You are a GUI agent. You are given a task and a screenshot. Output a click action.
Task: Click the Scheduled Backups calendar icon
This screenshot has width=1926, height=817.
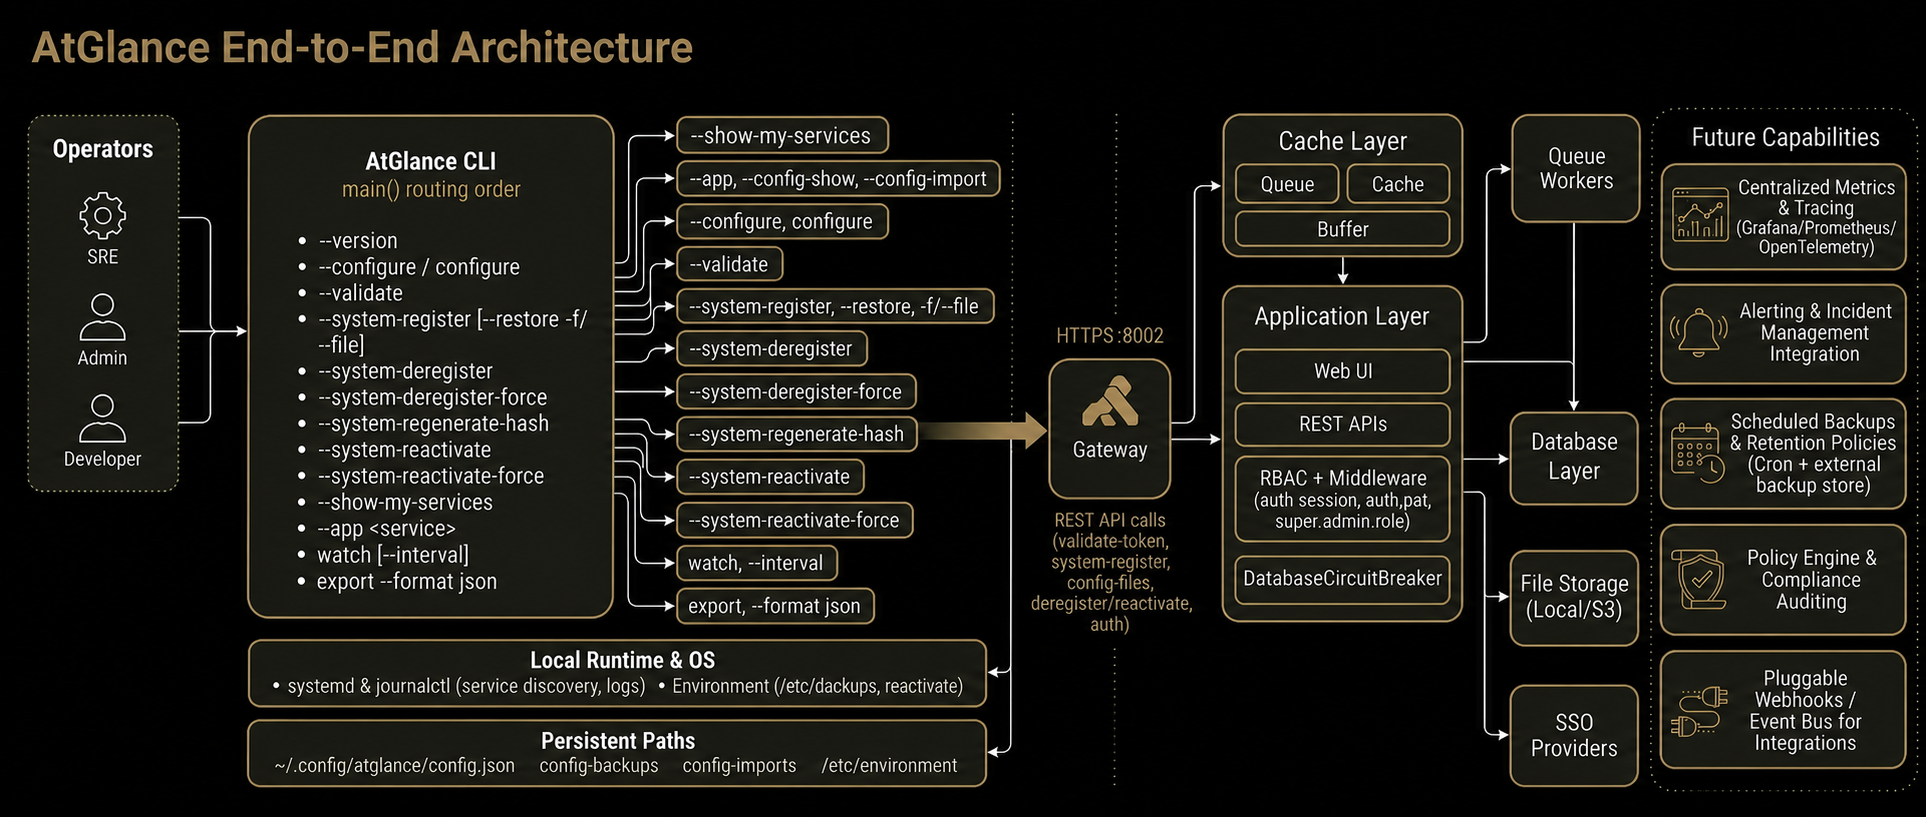pyautogui.click(x=1697, y=453)
